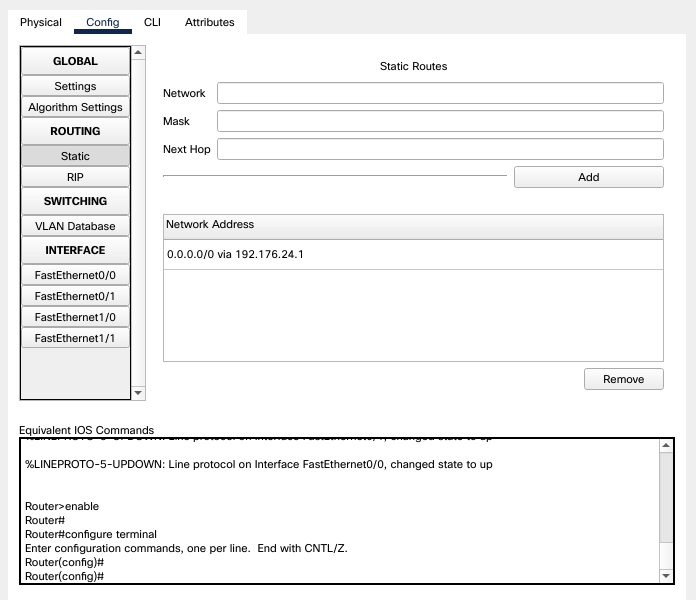Open the Config tab
Screen dimensions: 696x600
(103, 22)
